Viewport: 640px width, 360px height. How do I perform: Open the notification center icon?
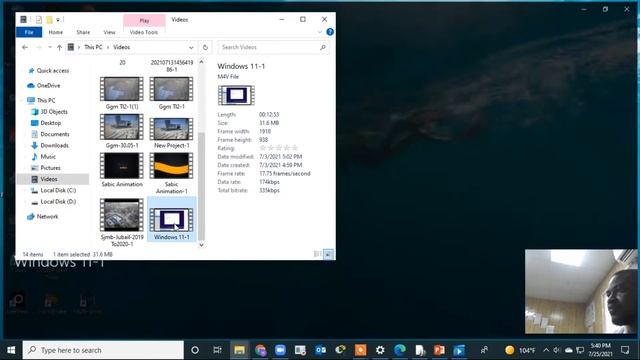click(x=625, y=350)
